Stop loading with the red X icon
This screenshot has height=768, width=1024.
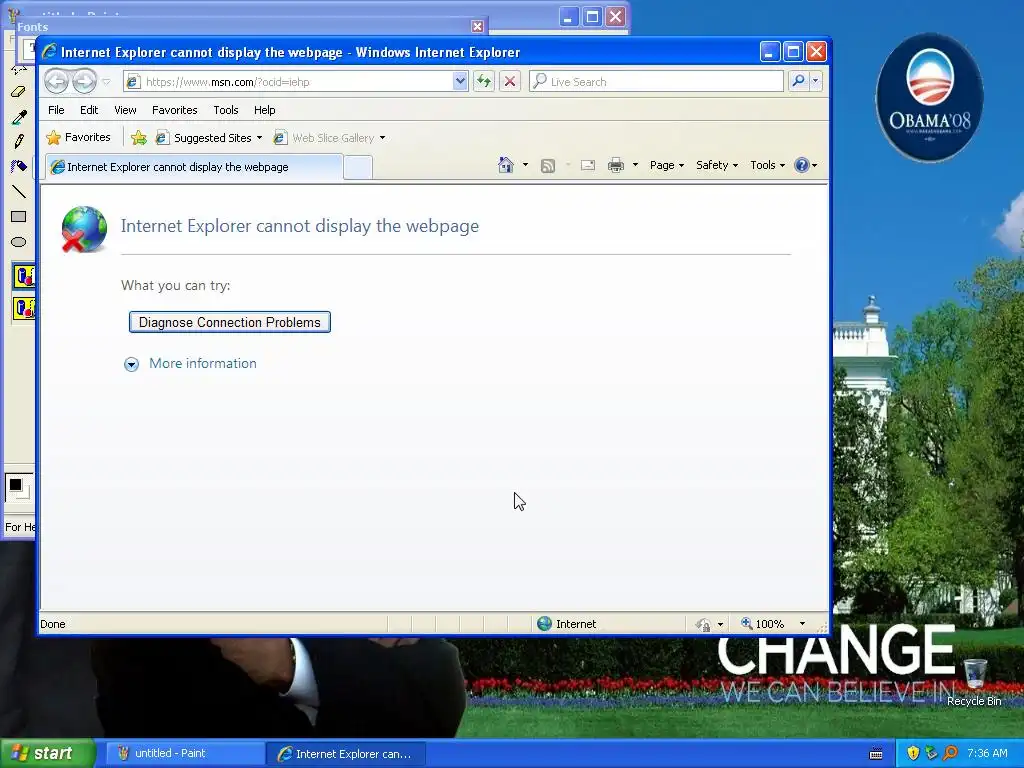point(510,82)
